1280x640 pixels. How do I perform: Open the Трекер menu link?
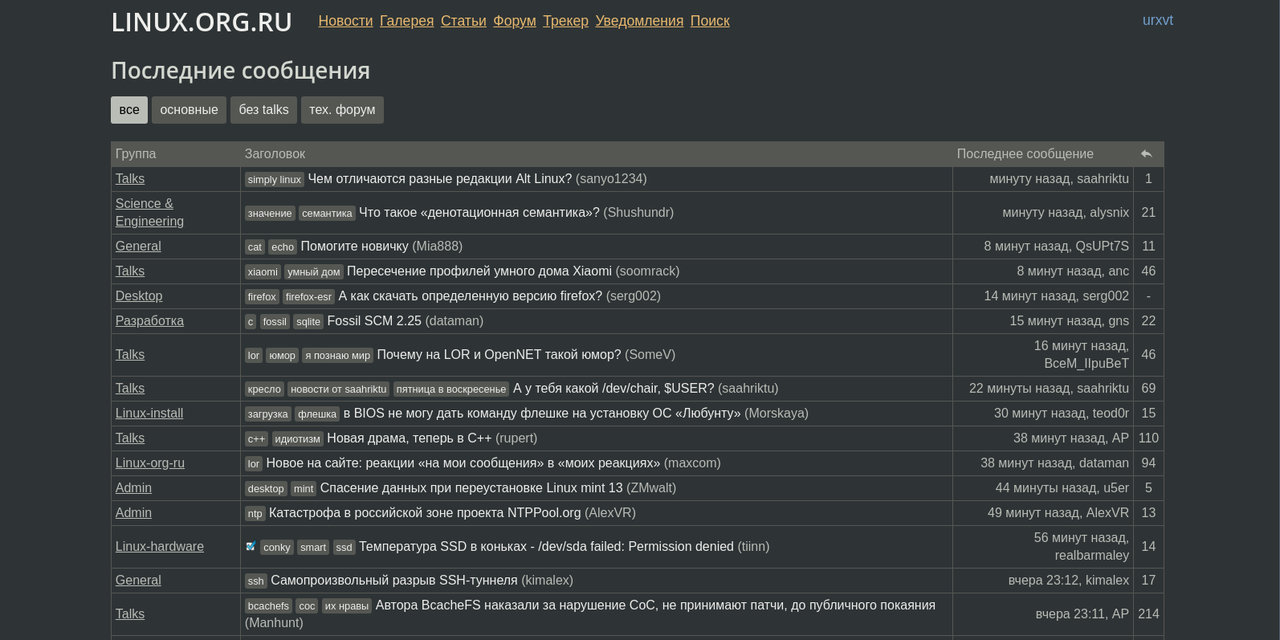click(566, 21)
